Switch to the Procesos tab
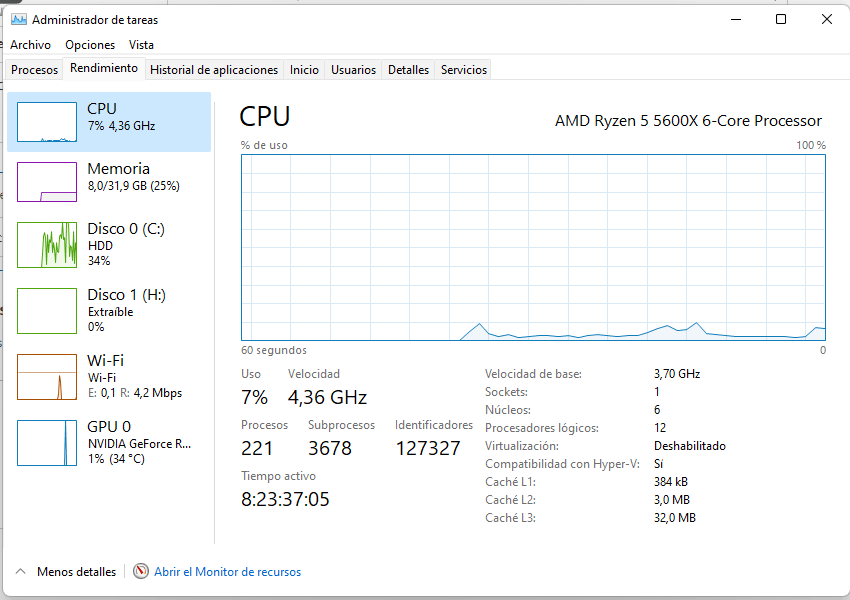Image resolution: width=850 pixels, height=600 pixels. point(34,70)
